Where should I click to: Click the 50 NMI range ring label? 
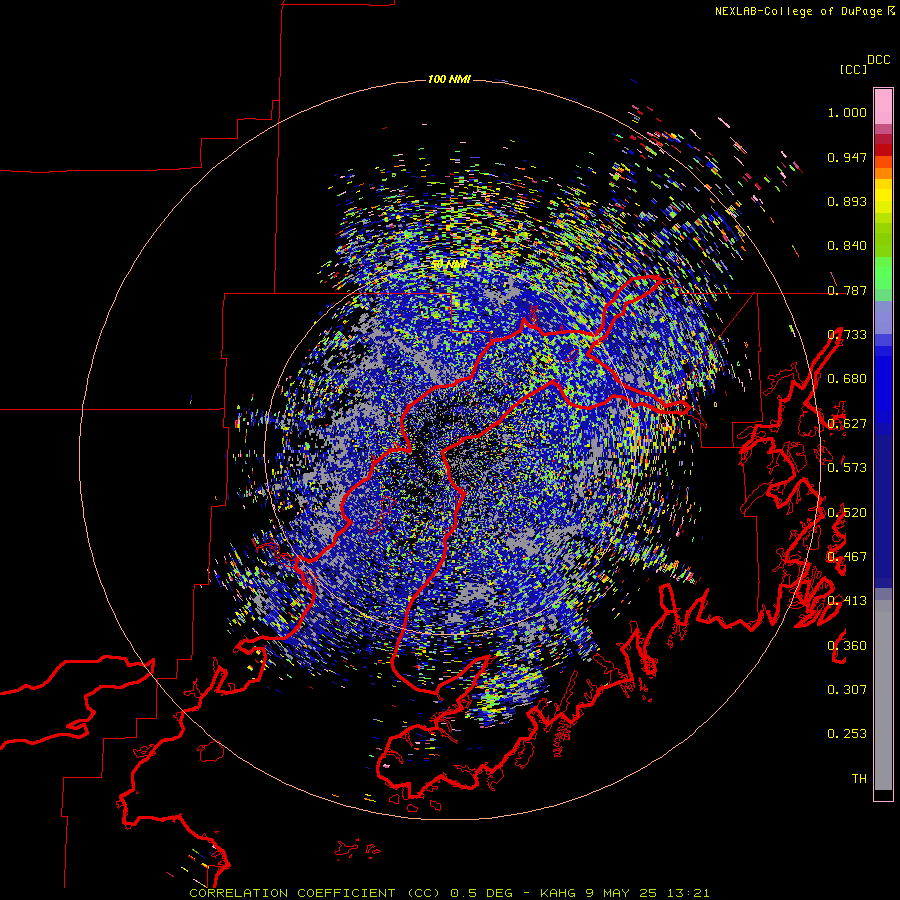coord(449,264)
